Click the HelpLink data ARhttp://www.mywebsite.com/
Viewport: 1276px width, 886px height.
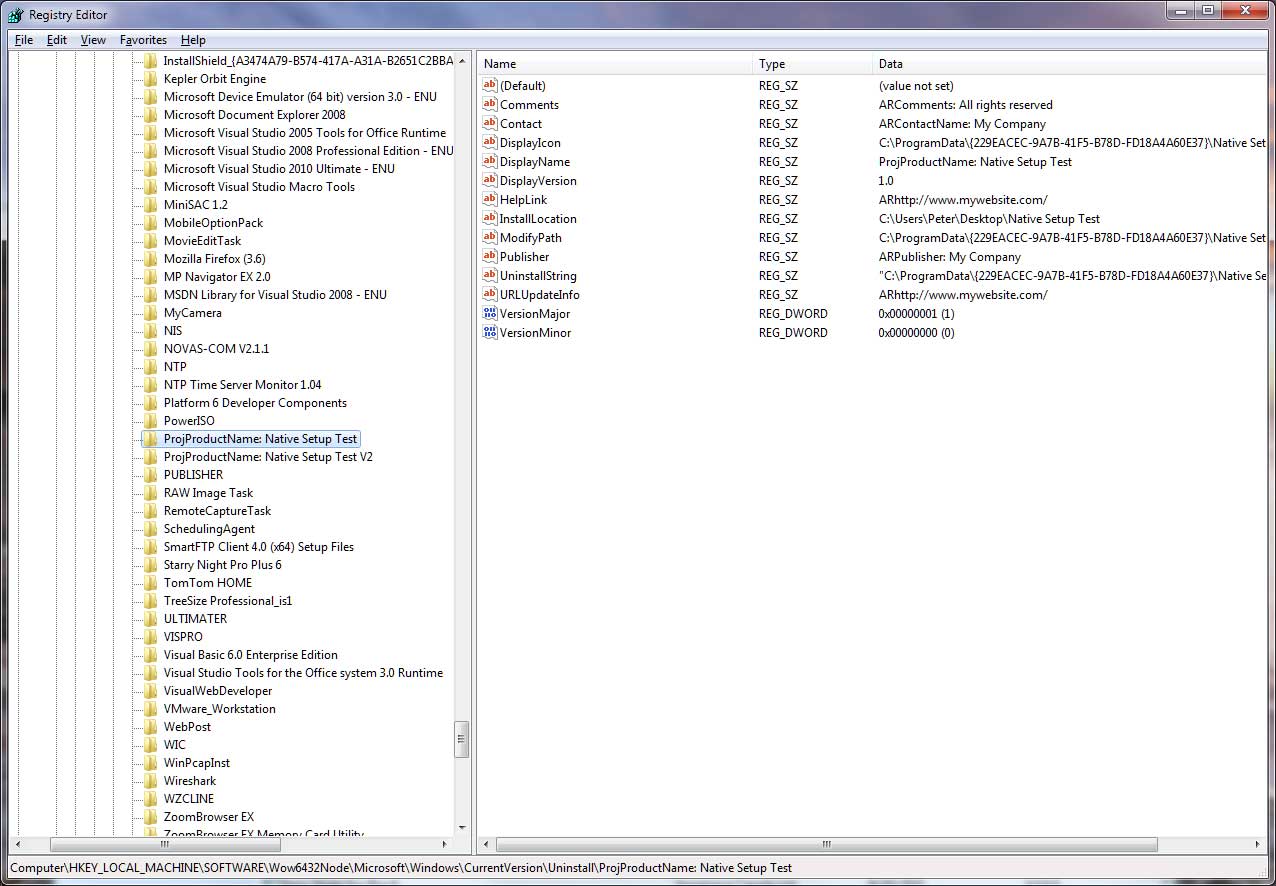click(x=963, y=200)
